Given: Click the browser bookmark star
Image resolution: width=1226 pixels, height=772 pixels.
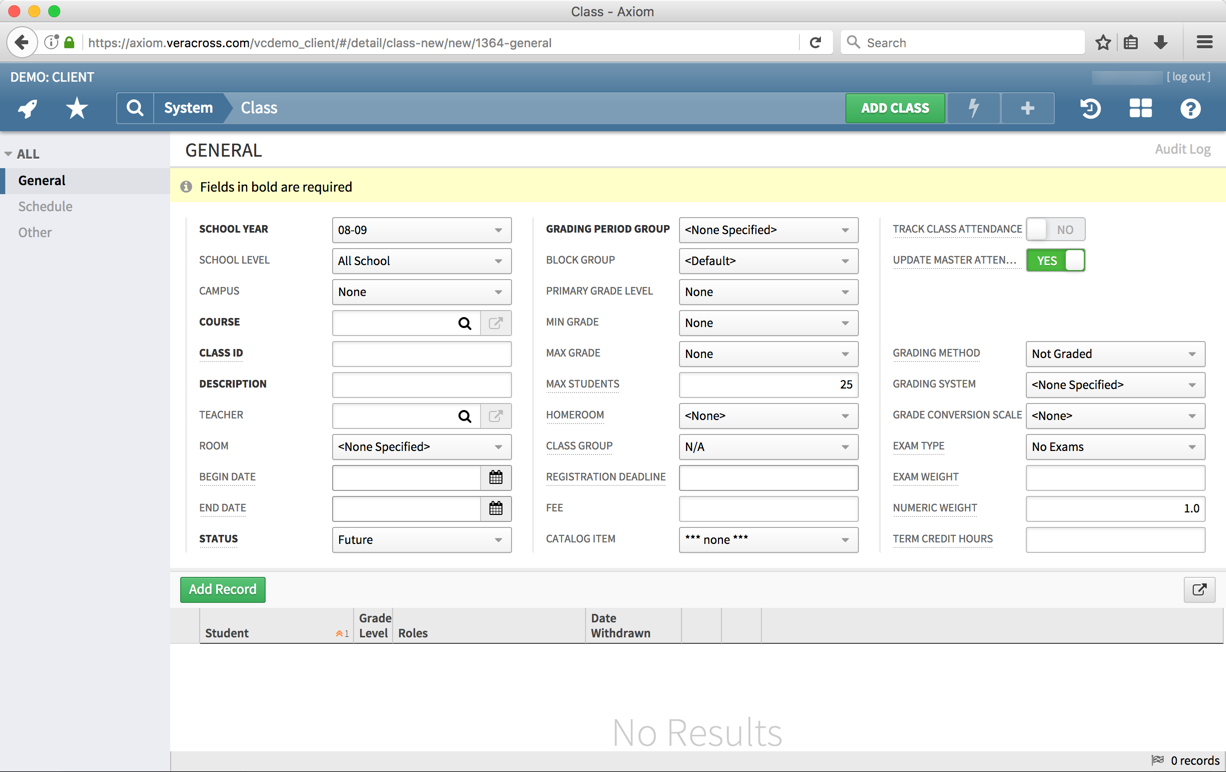Looking at the screenshot, I should coord(1103,43).
